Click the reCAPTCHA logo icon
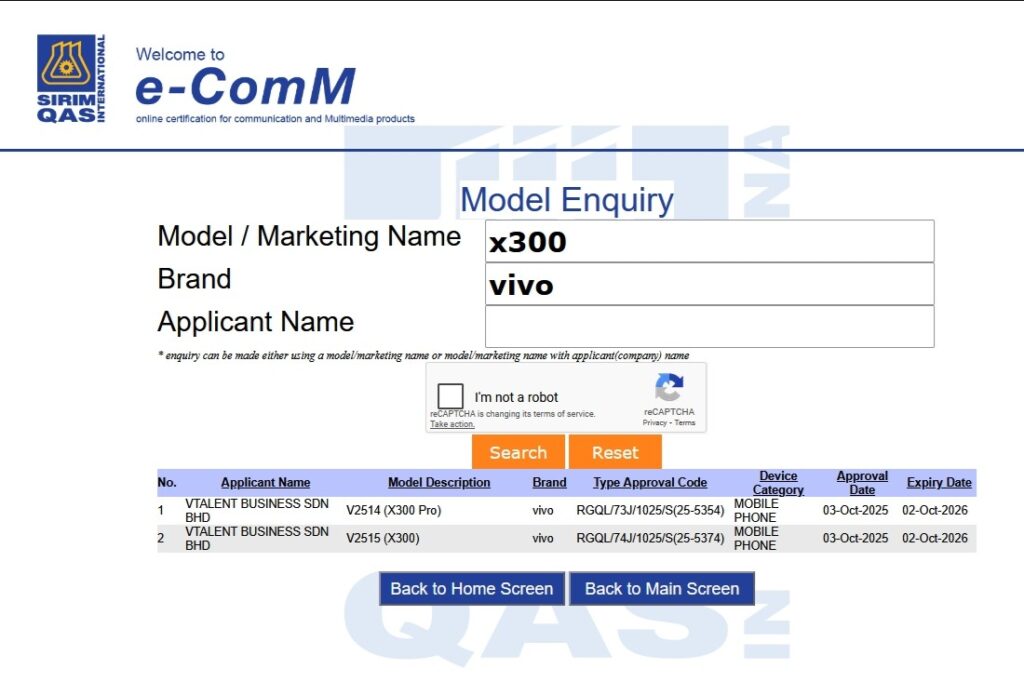Viewport: 1024px width, 682px height. [x=669, y=388]
